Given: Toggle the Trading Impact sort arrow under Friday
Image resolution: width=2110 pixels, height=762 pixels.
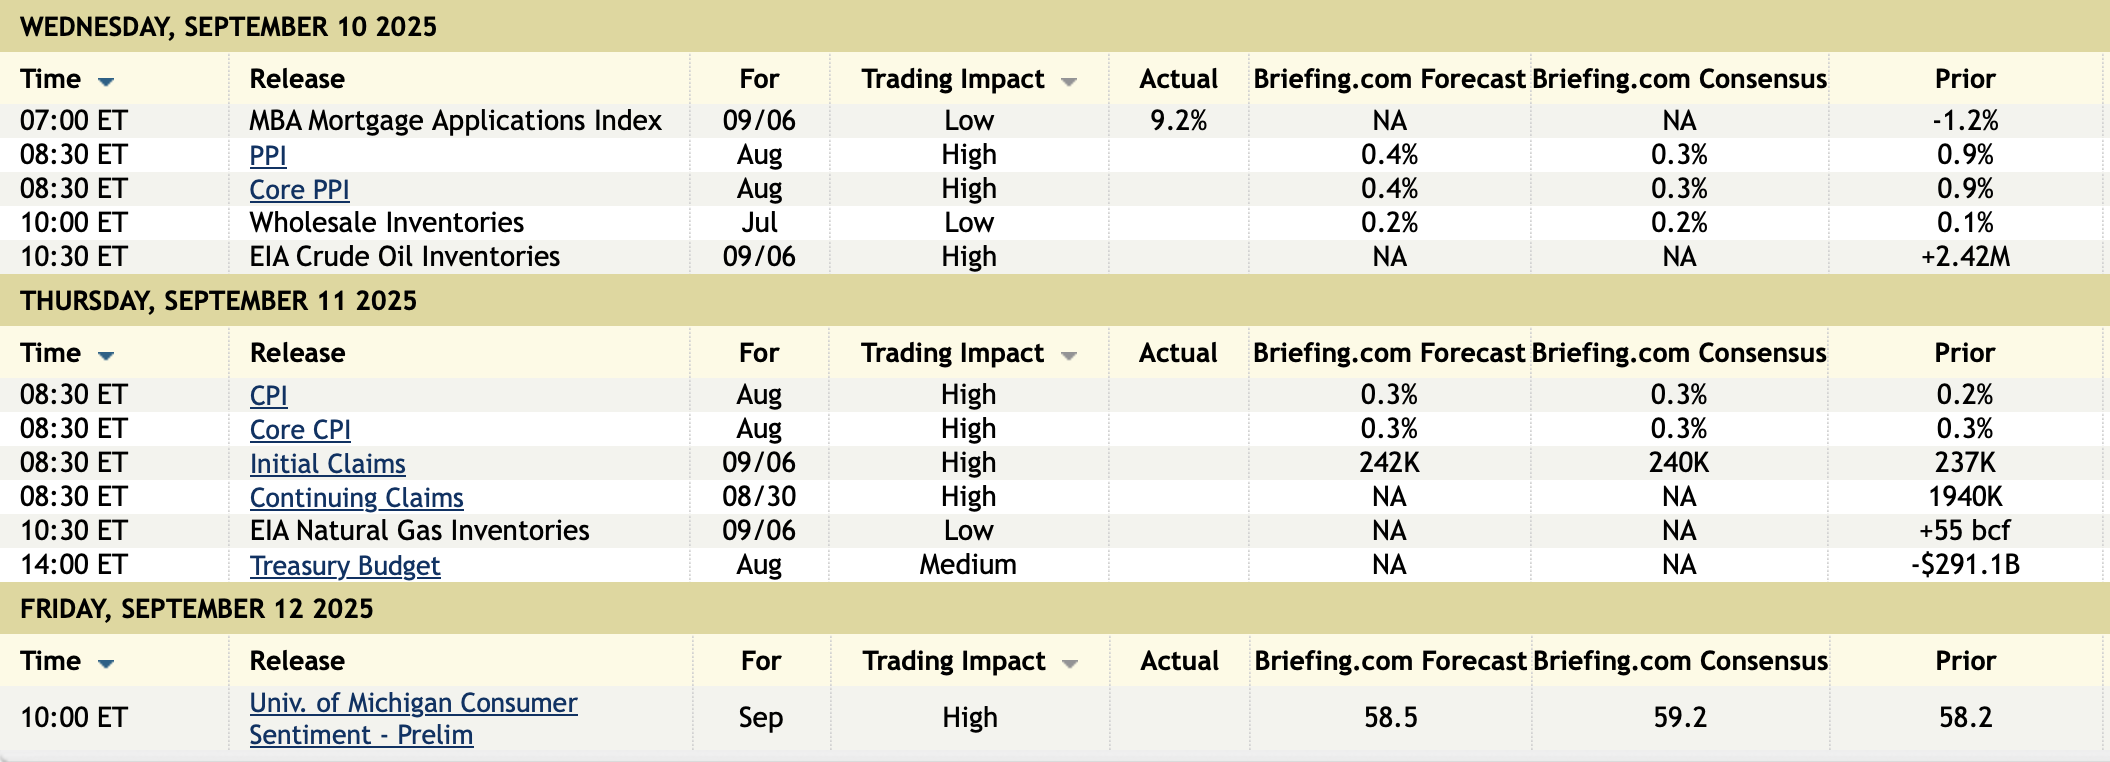Looking at the screenshot, I should click(x=1069, y=663).
